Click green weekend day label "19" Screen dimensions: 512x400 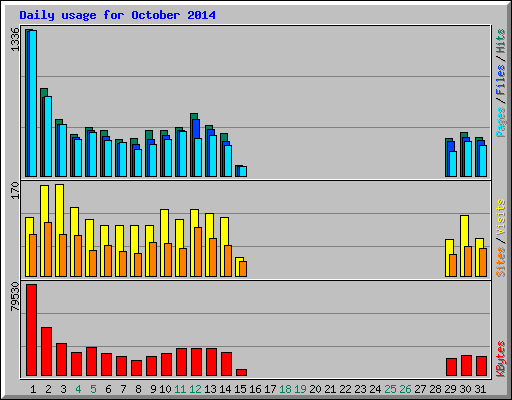tap(300, 389)
